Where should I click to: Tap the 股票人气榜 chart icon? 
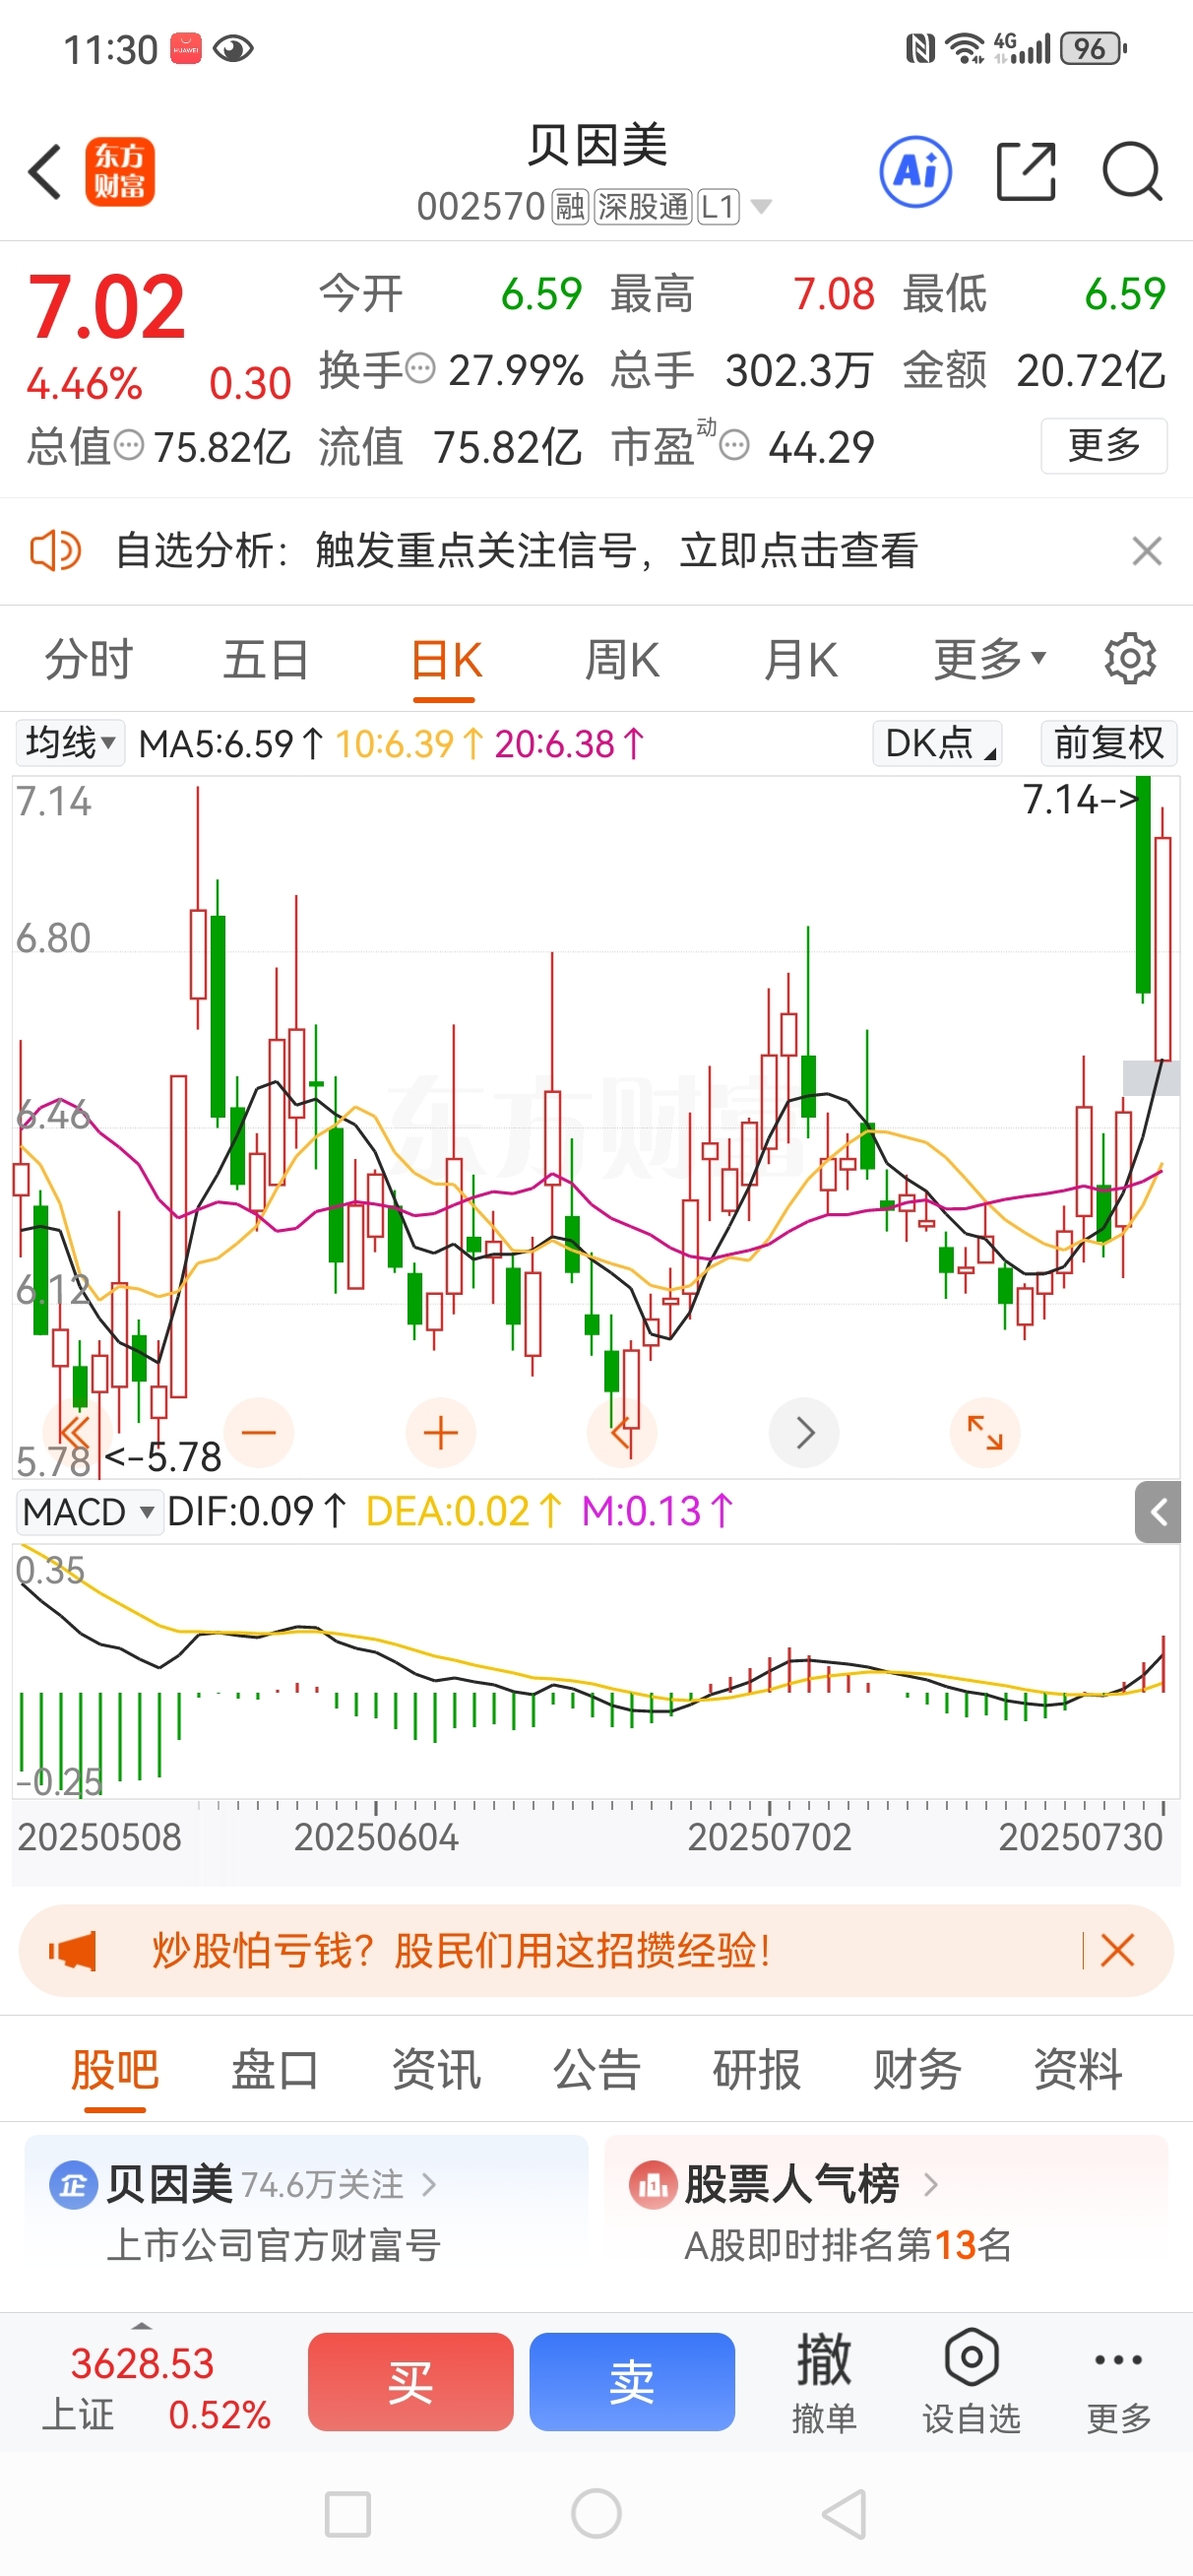[x=653, y=2184]
